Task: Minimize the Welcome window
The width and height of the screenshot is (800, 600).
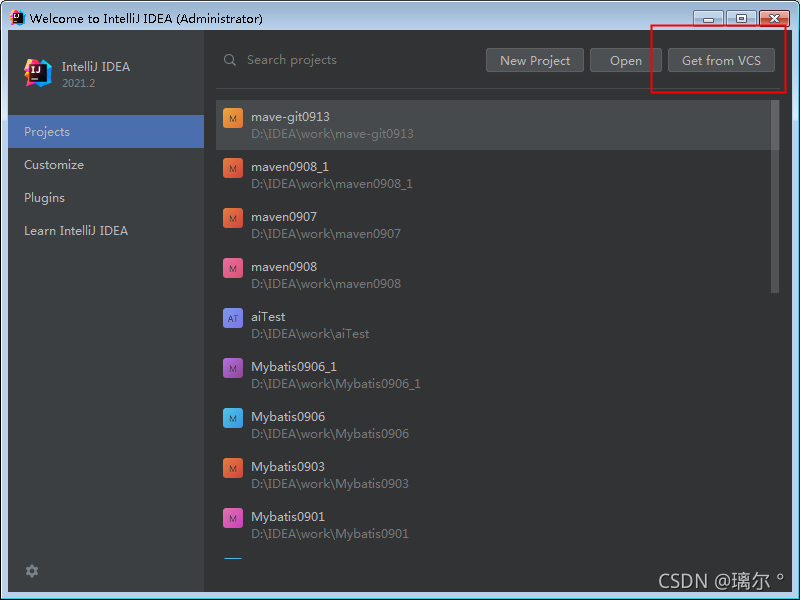Action: [x=708, y=18]
